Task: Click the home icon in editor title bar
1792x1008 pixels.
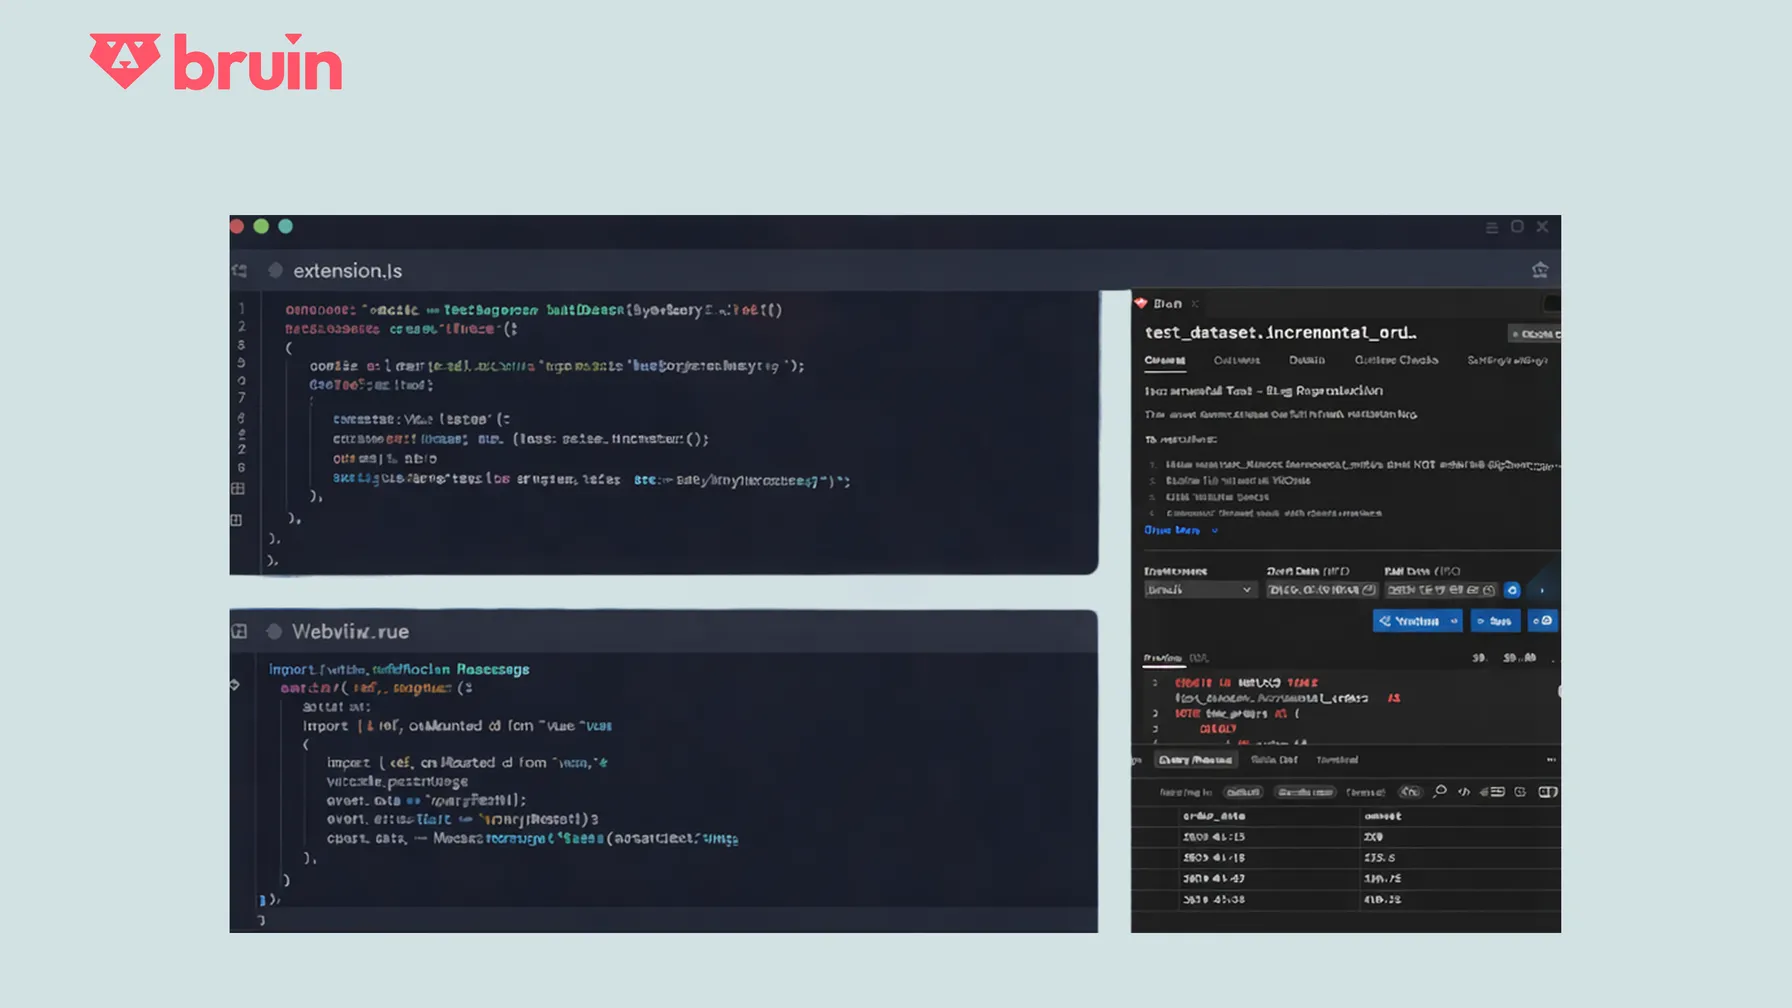Action: 1540,270
